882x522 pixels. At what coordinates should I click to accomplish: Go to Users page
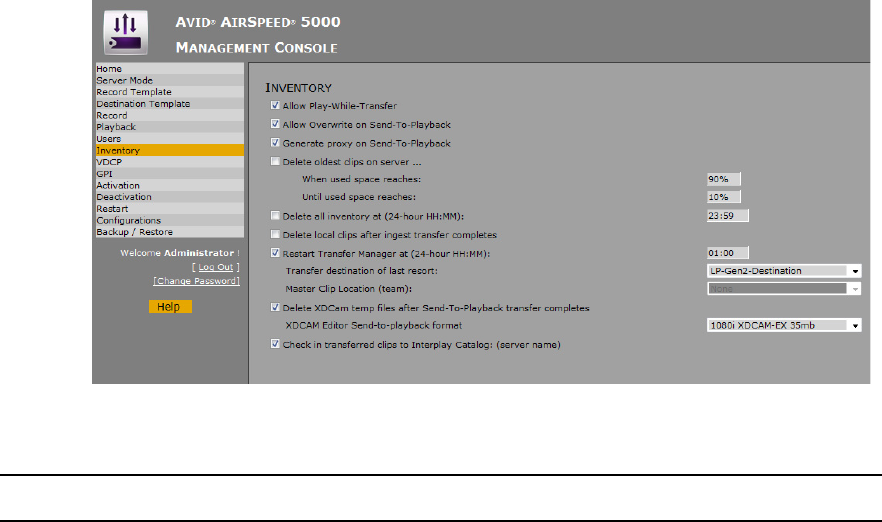click(x=170, y=139)
